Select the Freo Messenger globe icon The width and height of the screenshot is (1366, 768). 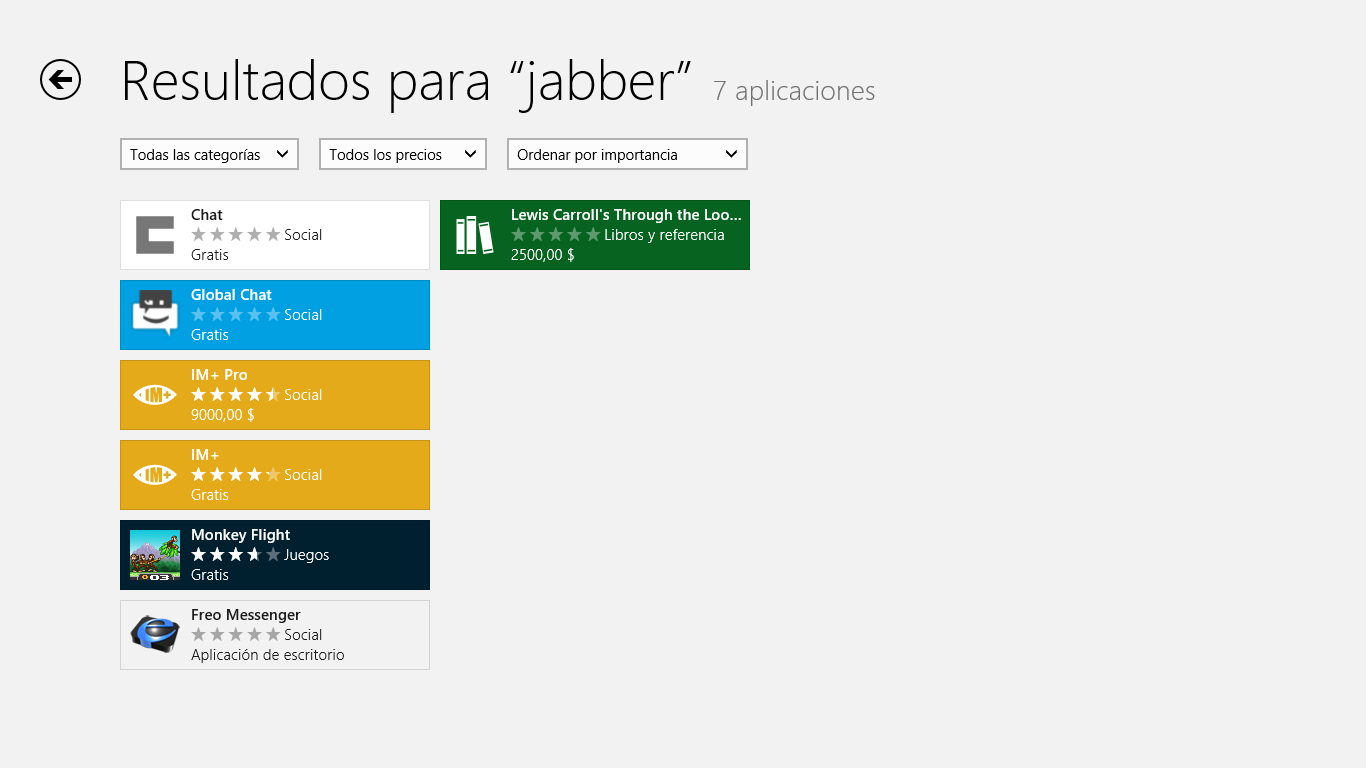point(154,634)
